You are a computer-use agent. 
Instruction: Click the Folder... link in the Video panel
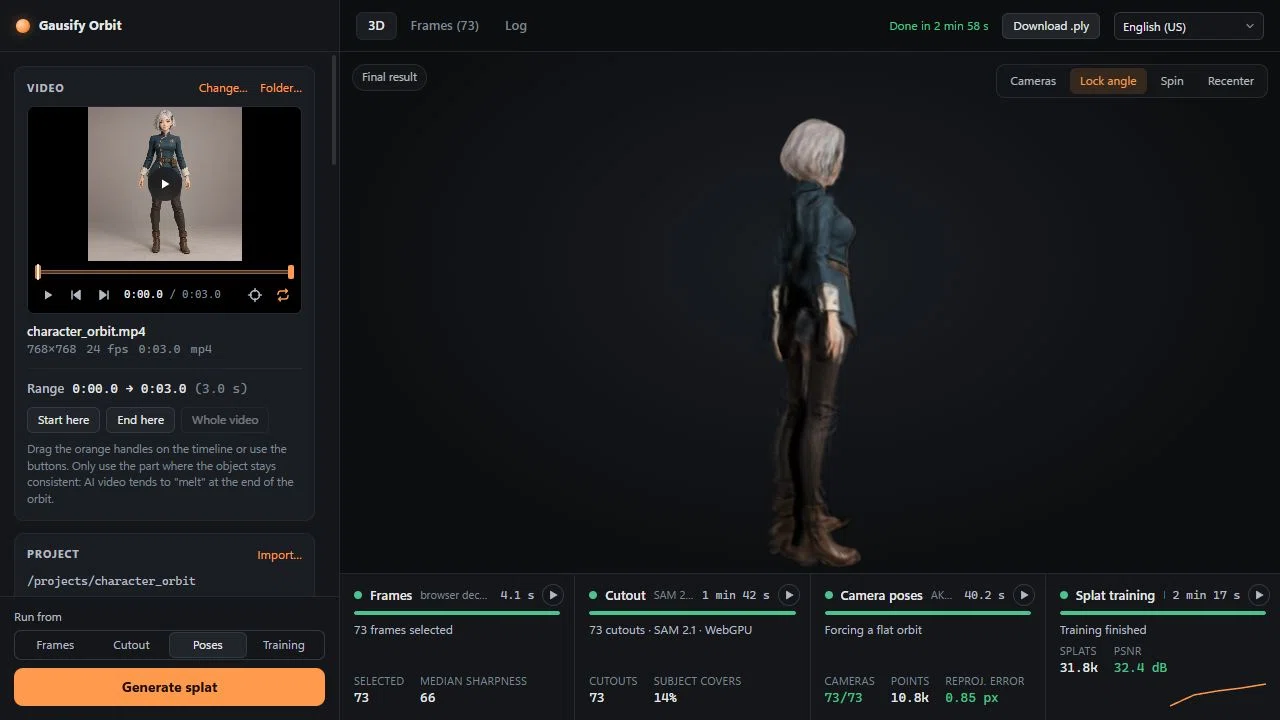point(281,88)
